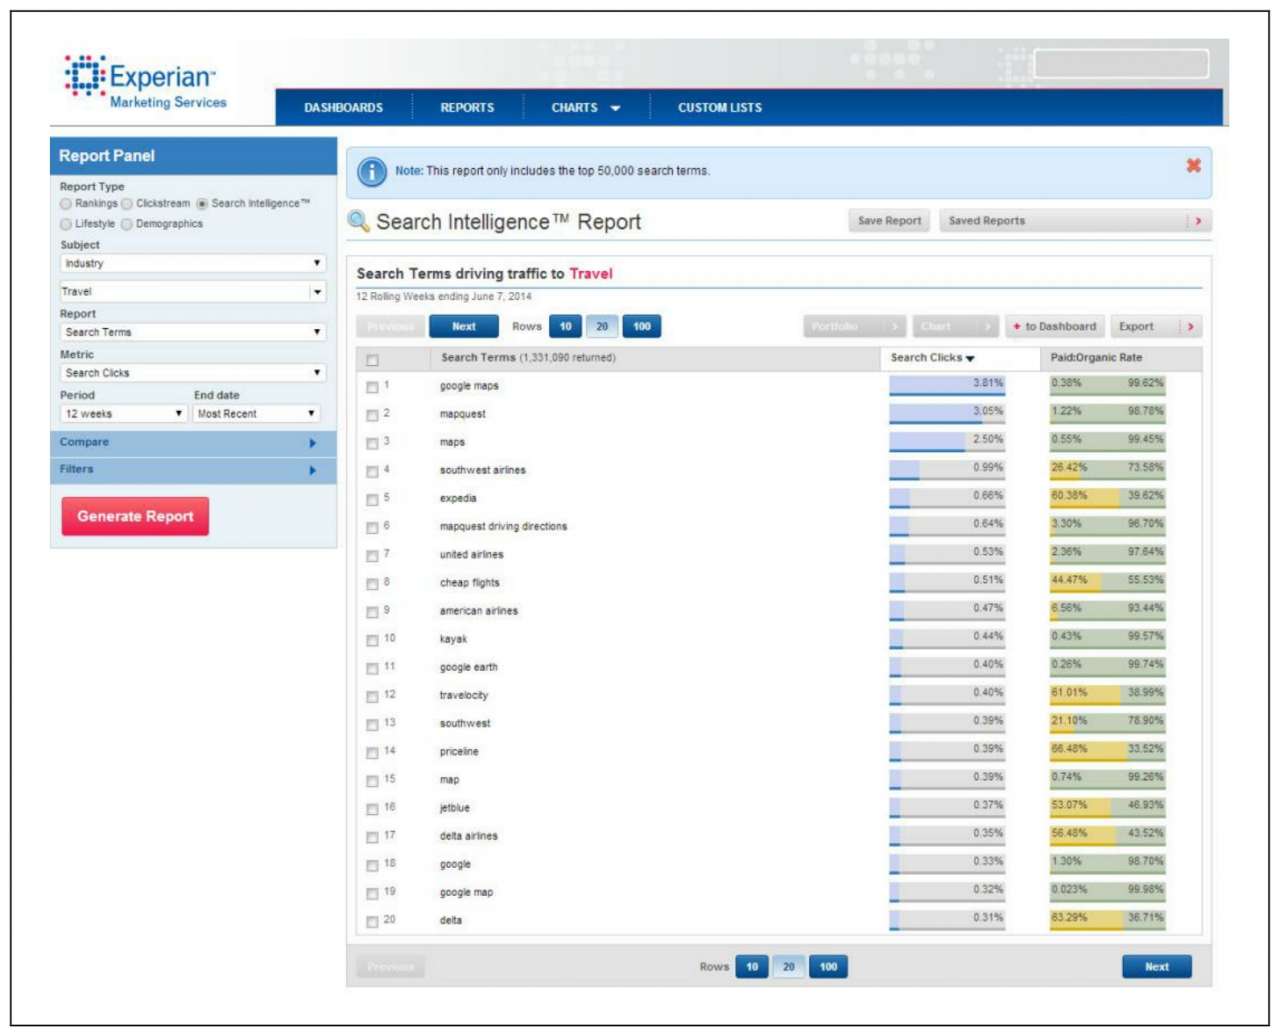The image size is (1280, 1036).
Task: Select the Rankings report type
Action: tap(66, 204)
